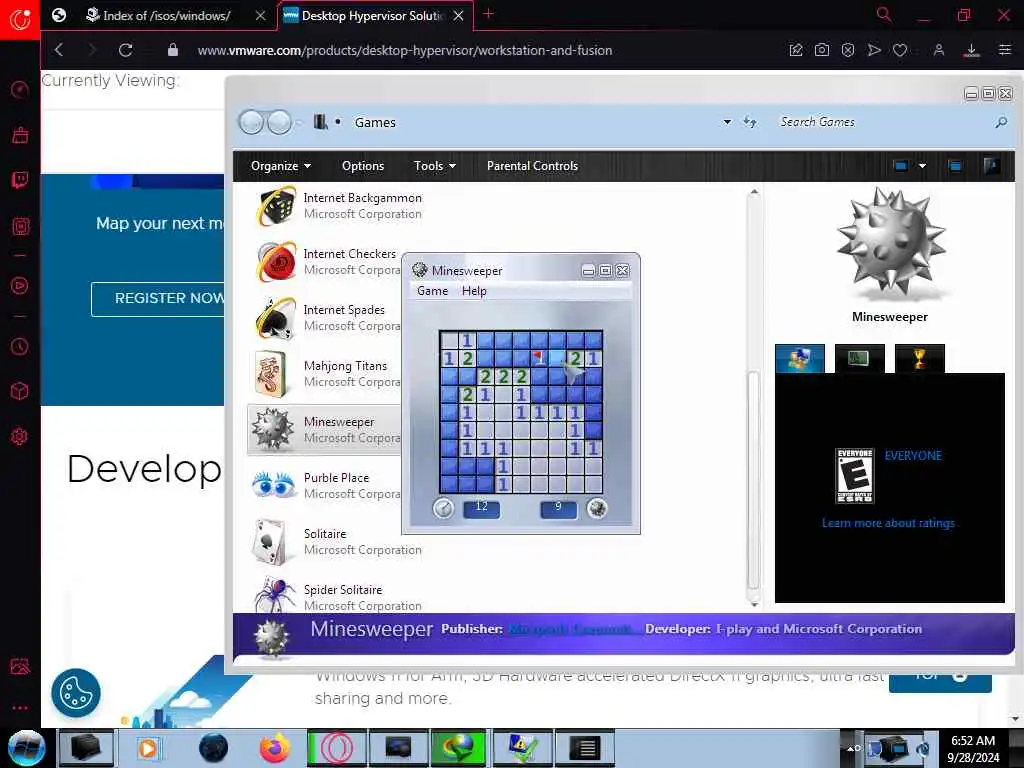Click the cookie settings round button
1024x768 pixels.
coord(76,693)
